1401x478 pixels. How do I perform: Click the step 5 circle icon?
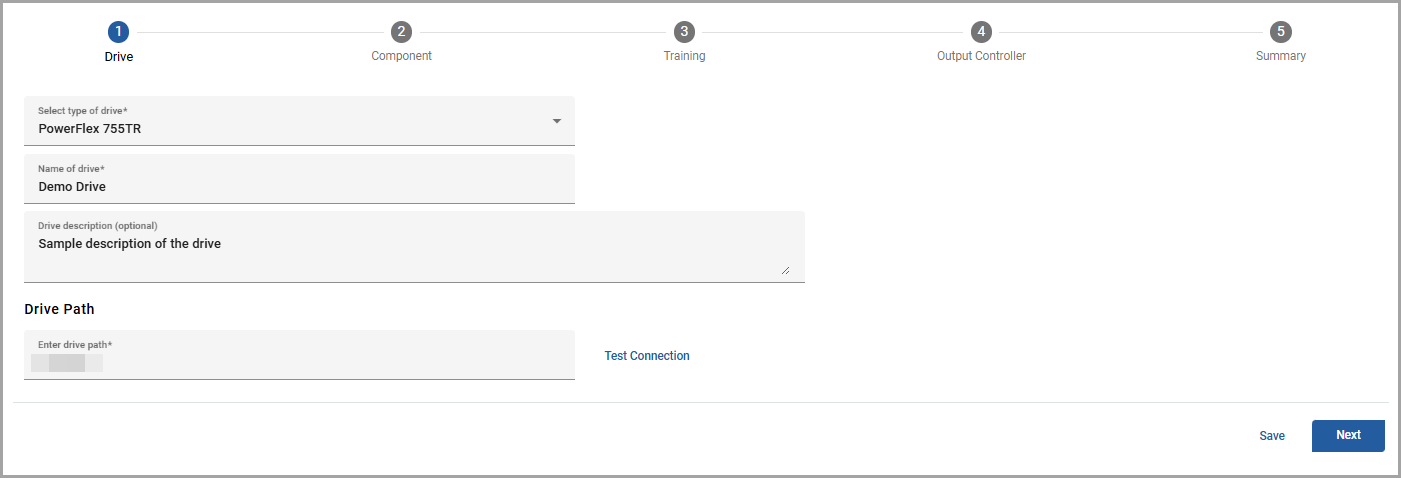click(x=1280, y=32)
